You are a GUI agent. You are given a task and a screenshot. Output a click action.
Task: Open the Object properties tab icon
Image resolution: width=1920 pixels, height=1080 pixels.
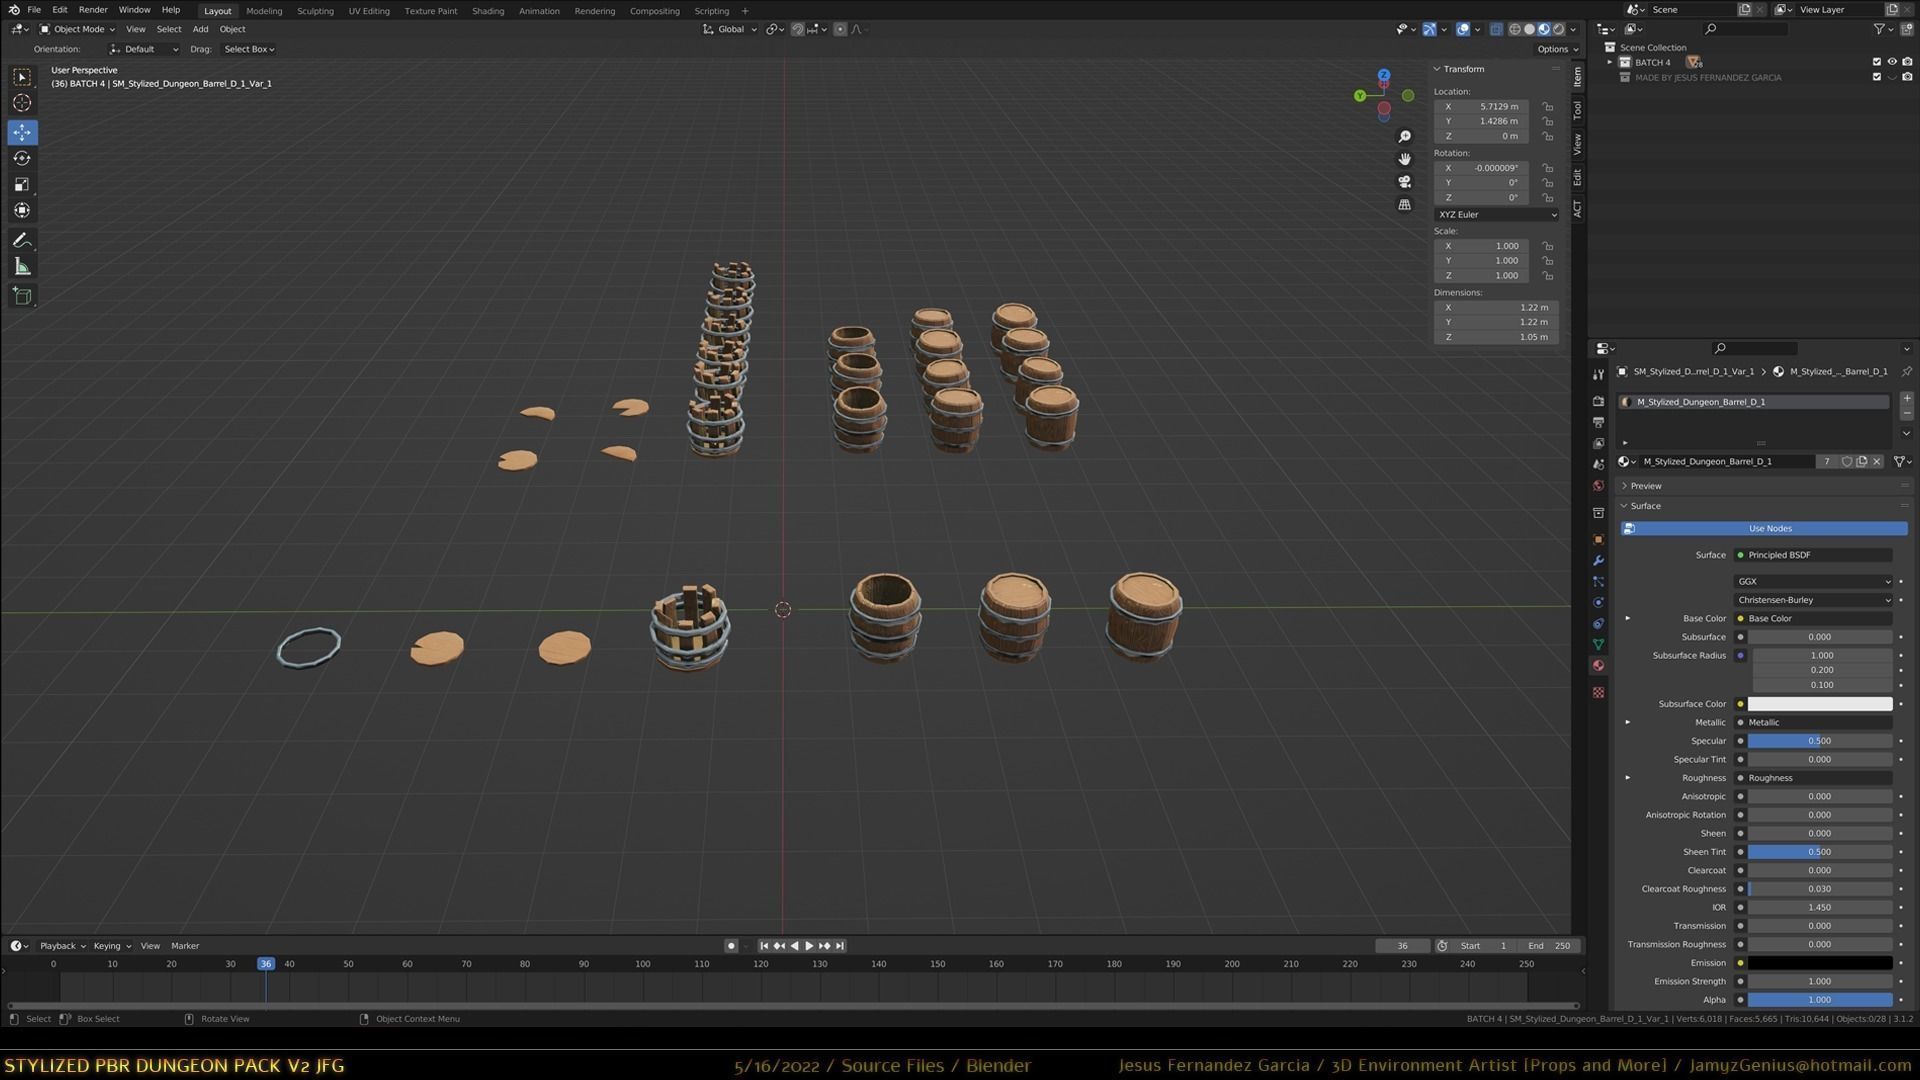1598,539
